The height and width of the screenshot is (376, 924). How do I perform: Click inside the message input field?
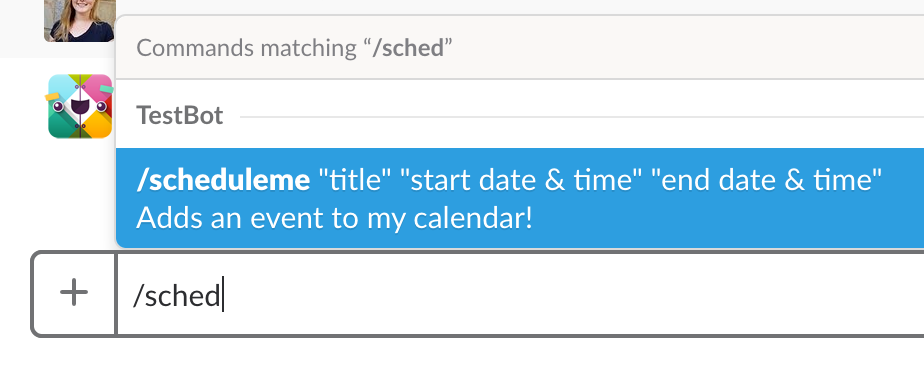(520, 294)
